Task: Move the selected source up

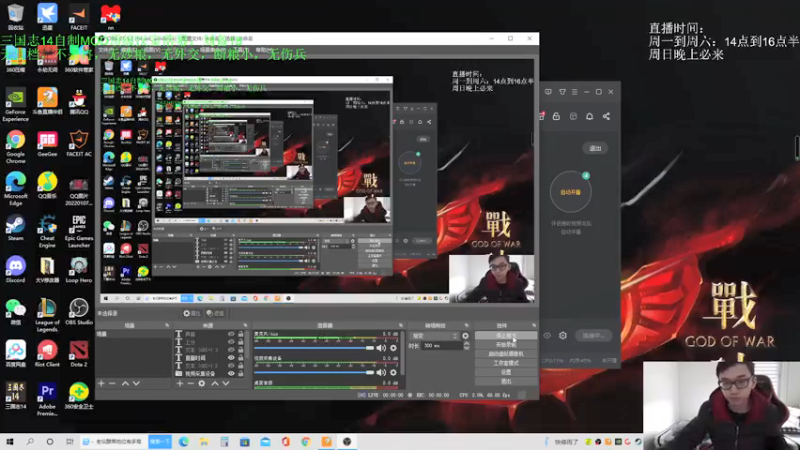Action: click(215, 383)
